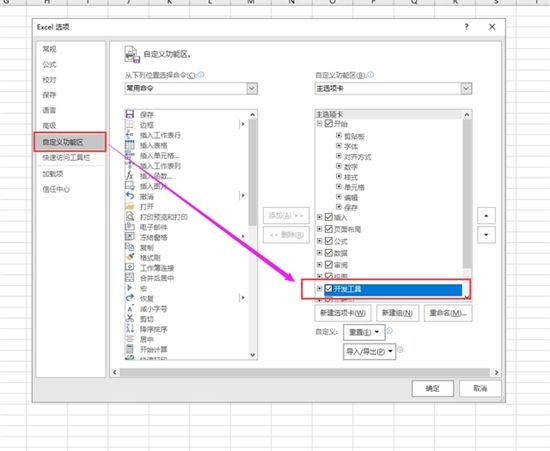Open the 导入/导出 dropdown button
550x451 pixels.
(369, 351)
